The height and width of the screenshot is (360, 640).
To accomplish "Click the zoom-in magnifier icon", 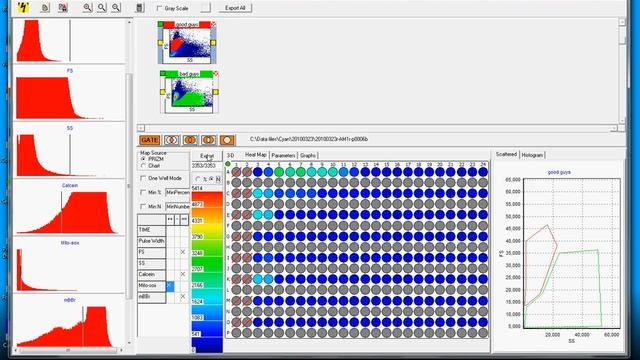I will tap(87, 7).
